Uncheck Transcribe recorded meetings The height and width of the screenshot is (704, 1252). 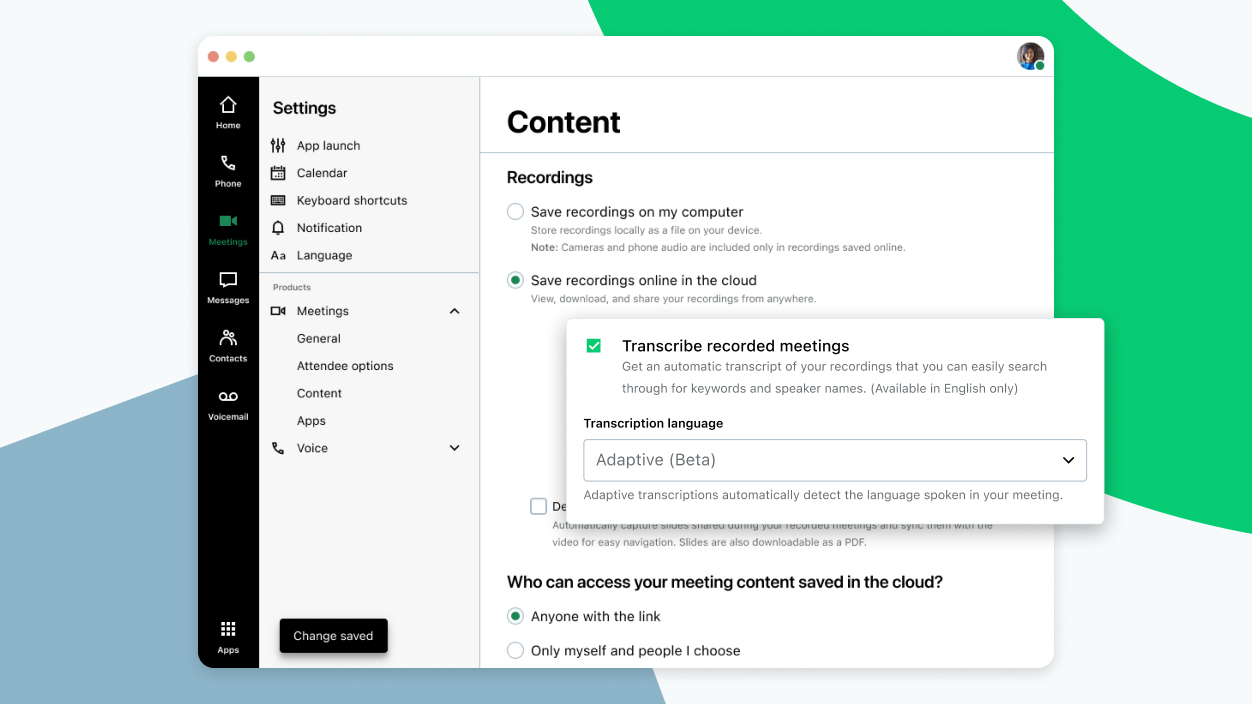[593, 344]
